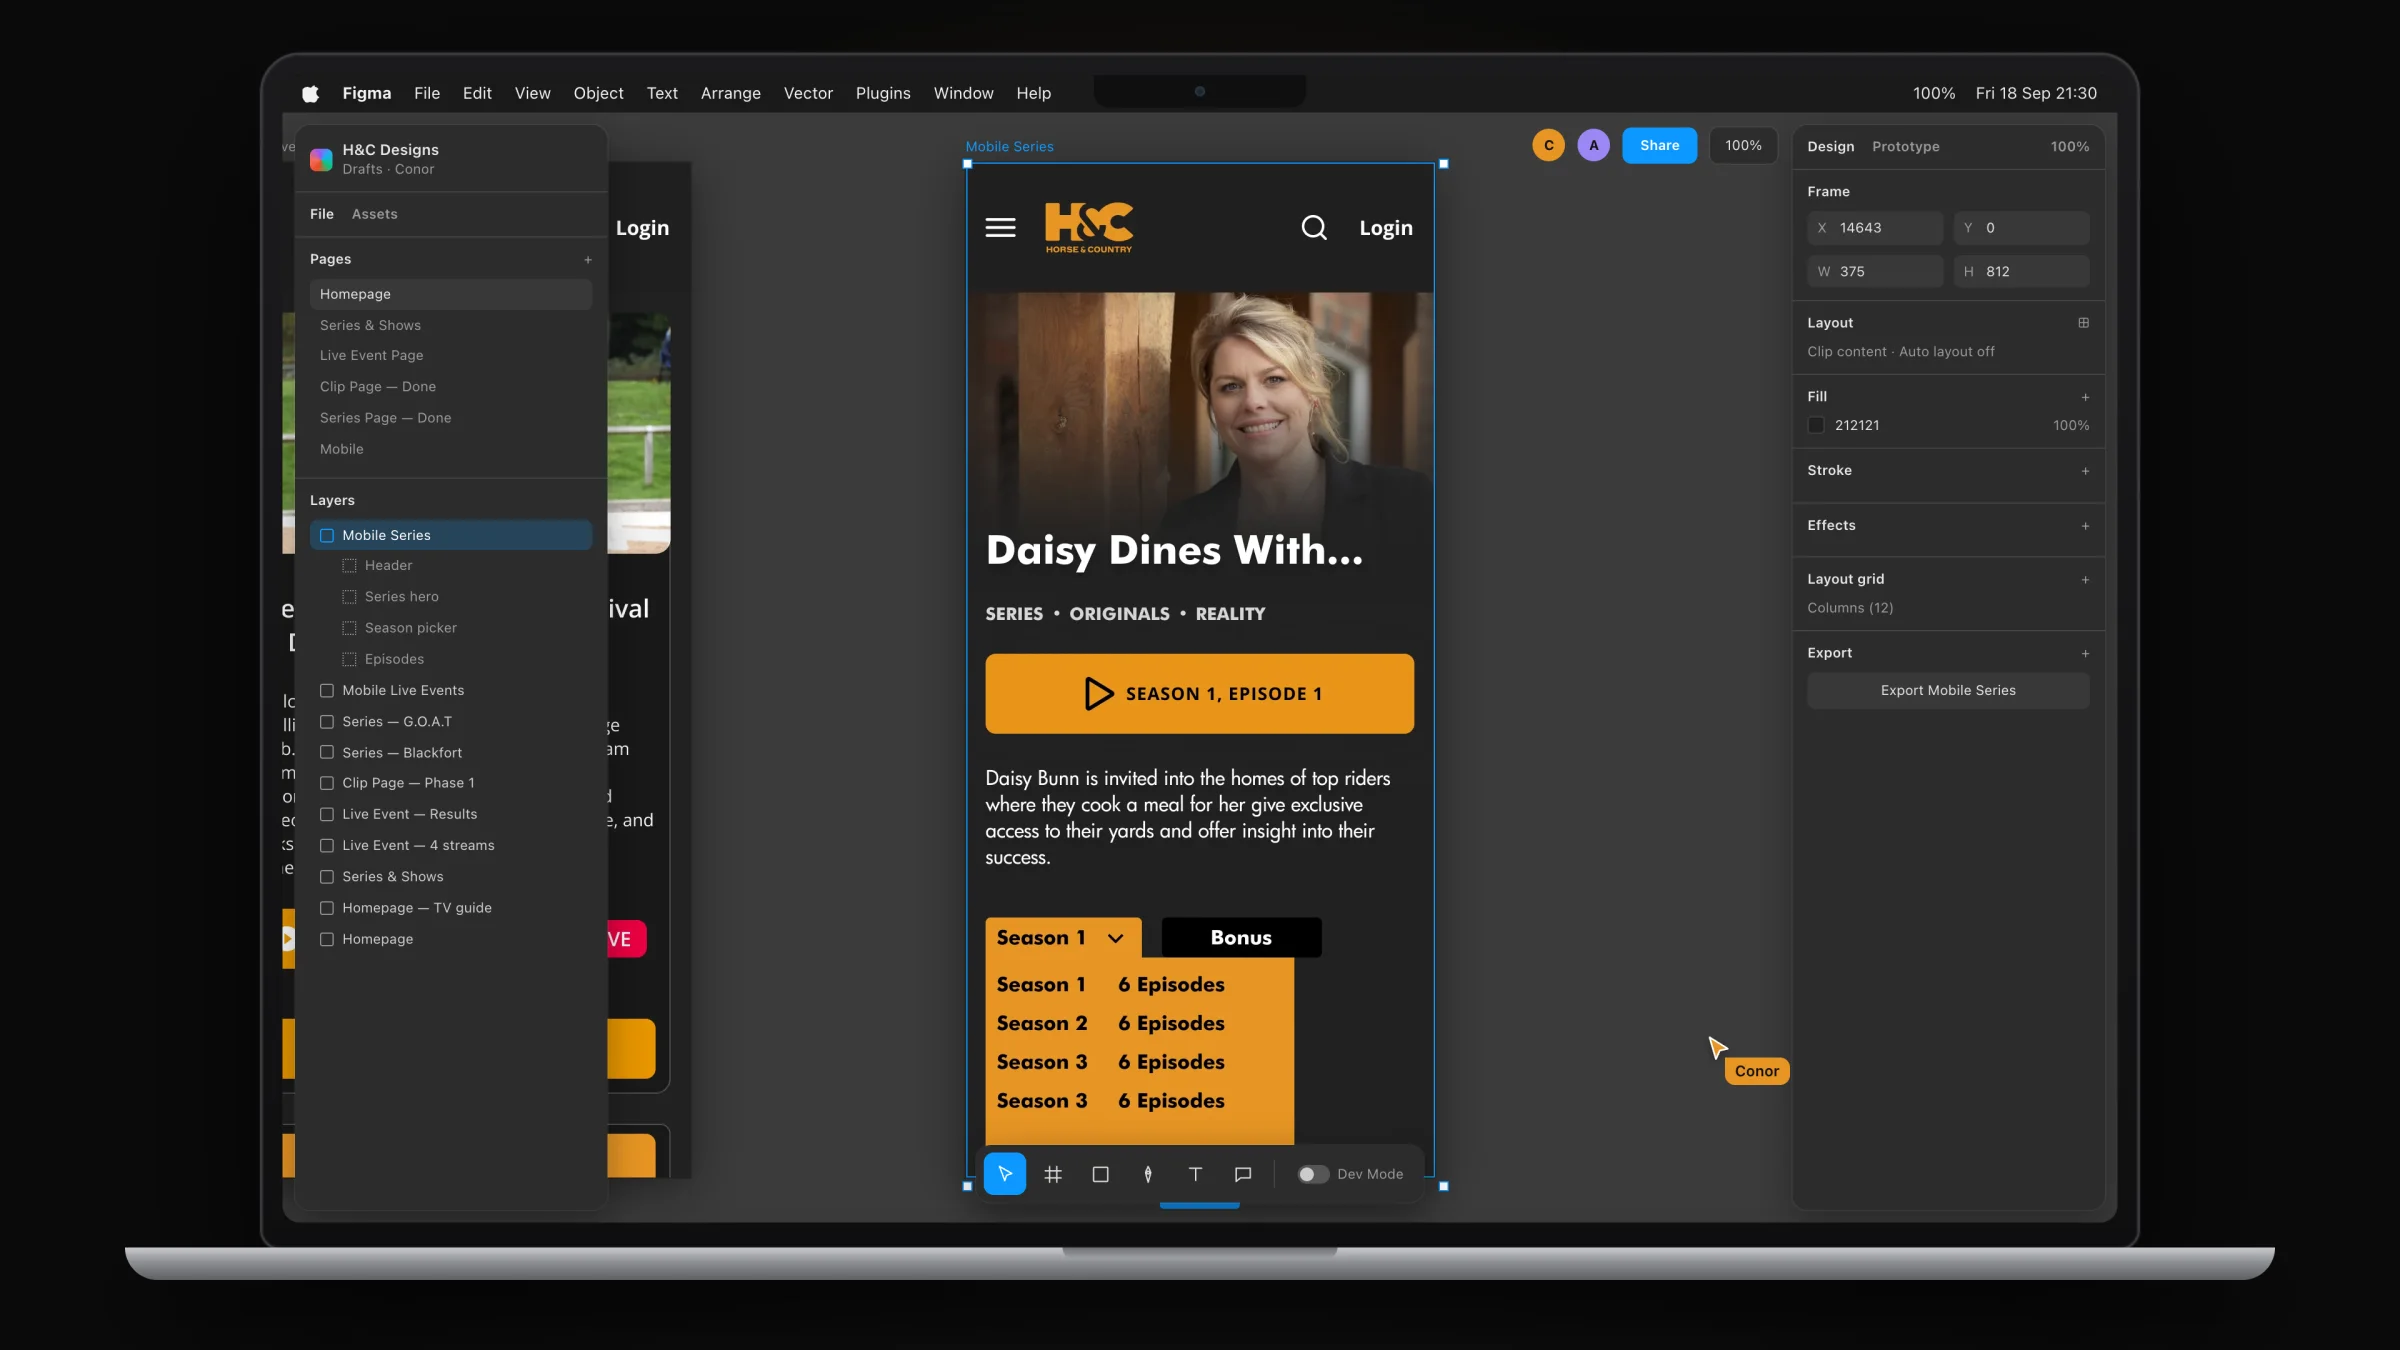Image resolution: width=2400 pixels, height=1350 pixels.
Task: Open the Arrange menu
Action: tap(730, 93)
